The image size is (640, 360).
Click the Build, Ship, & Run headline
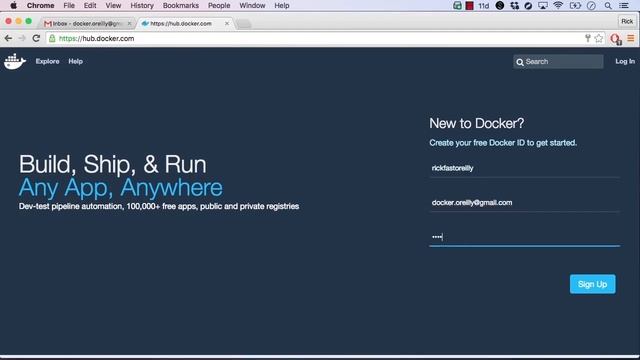tap(113, 164)
